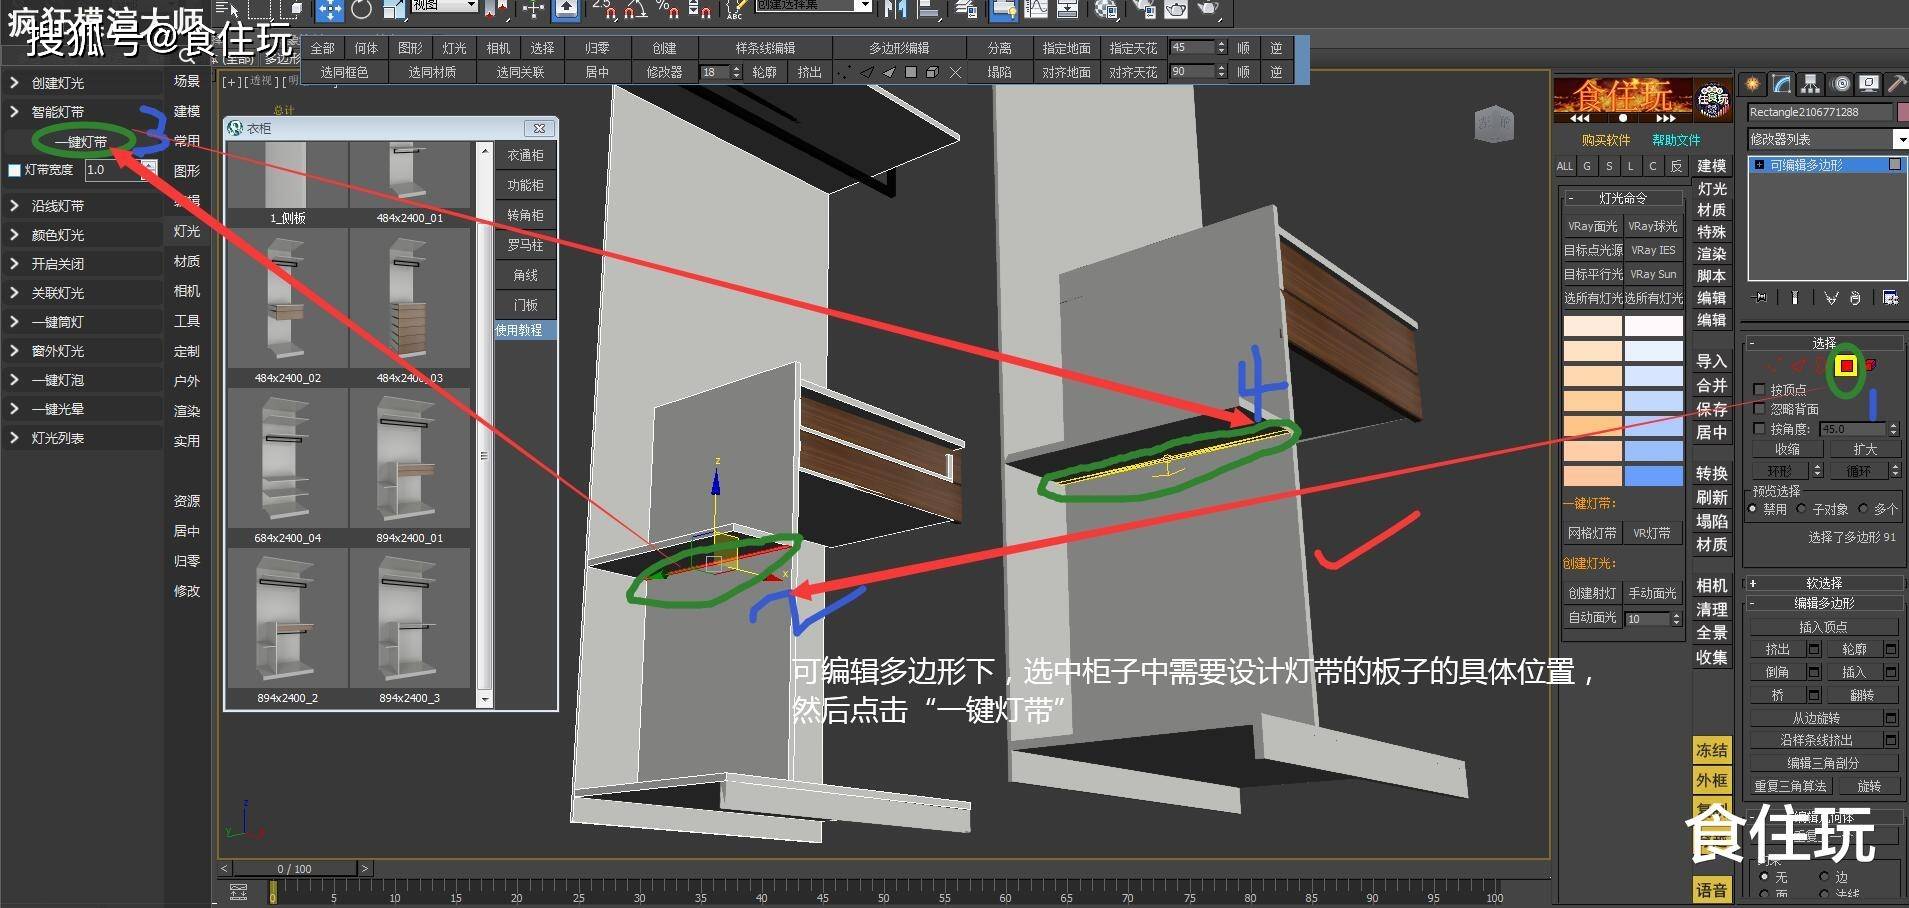Open the Utilities hammer panel tab
Image resolution: width=1909 pixels, height=908 pixels.
pos(1896,85)
